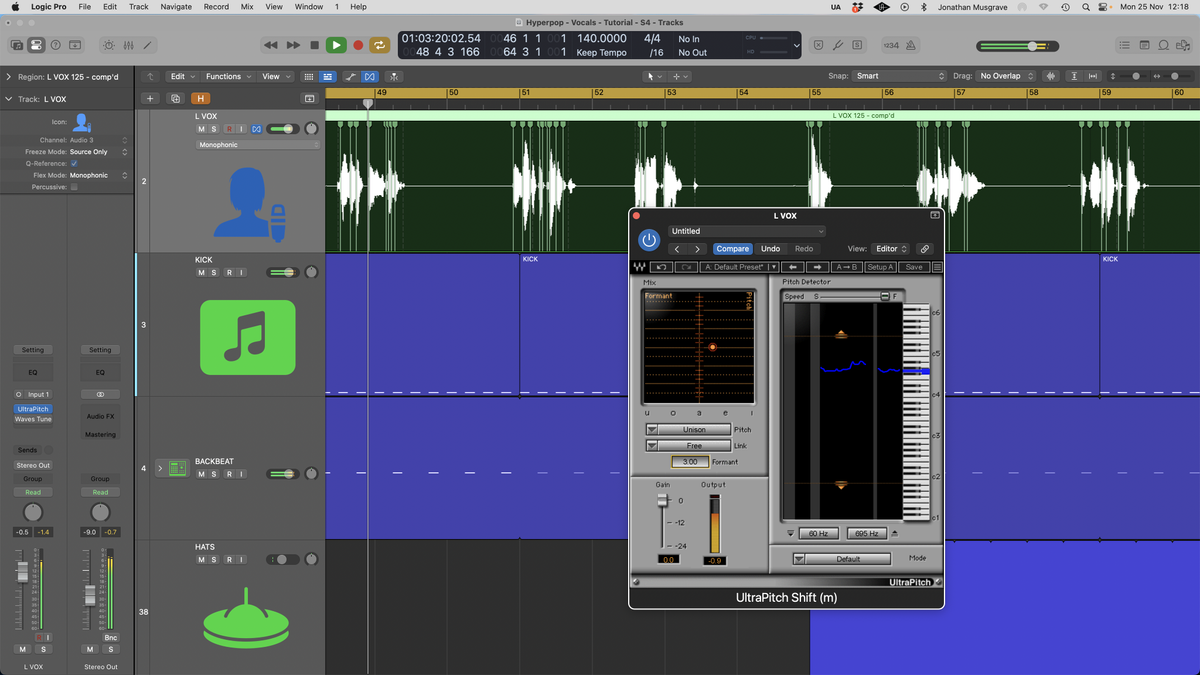Click the Waves Save button
Screen dimensions: 1200x675
tap(914, 267)
